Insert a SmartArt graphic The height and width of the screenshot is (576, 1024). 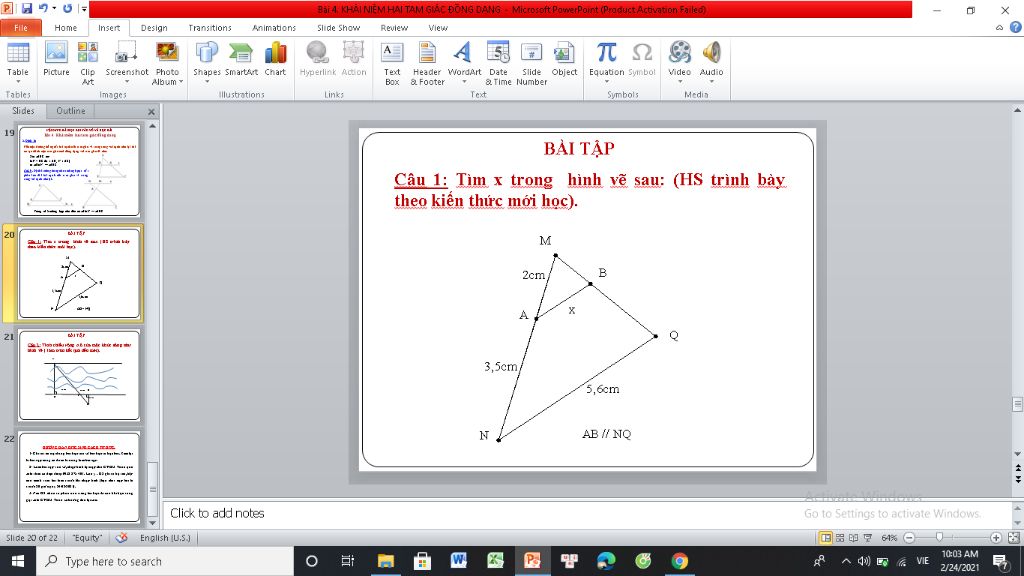coord(241,59)
